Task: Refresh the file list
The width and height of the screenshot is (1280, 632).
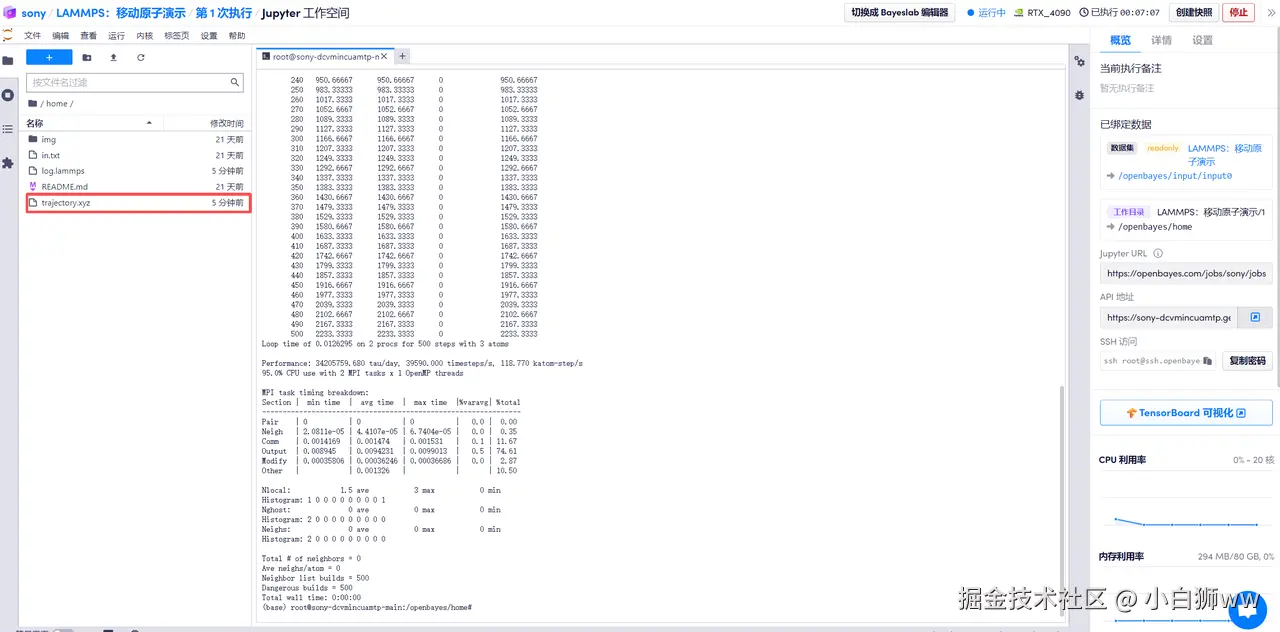Action: click(x=141, y=58)
